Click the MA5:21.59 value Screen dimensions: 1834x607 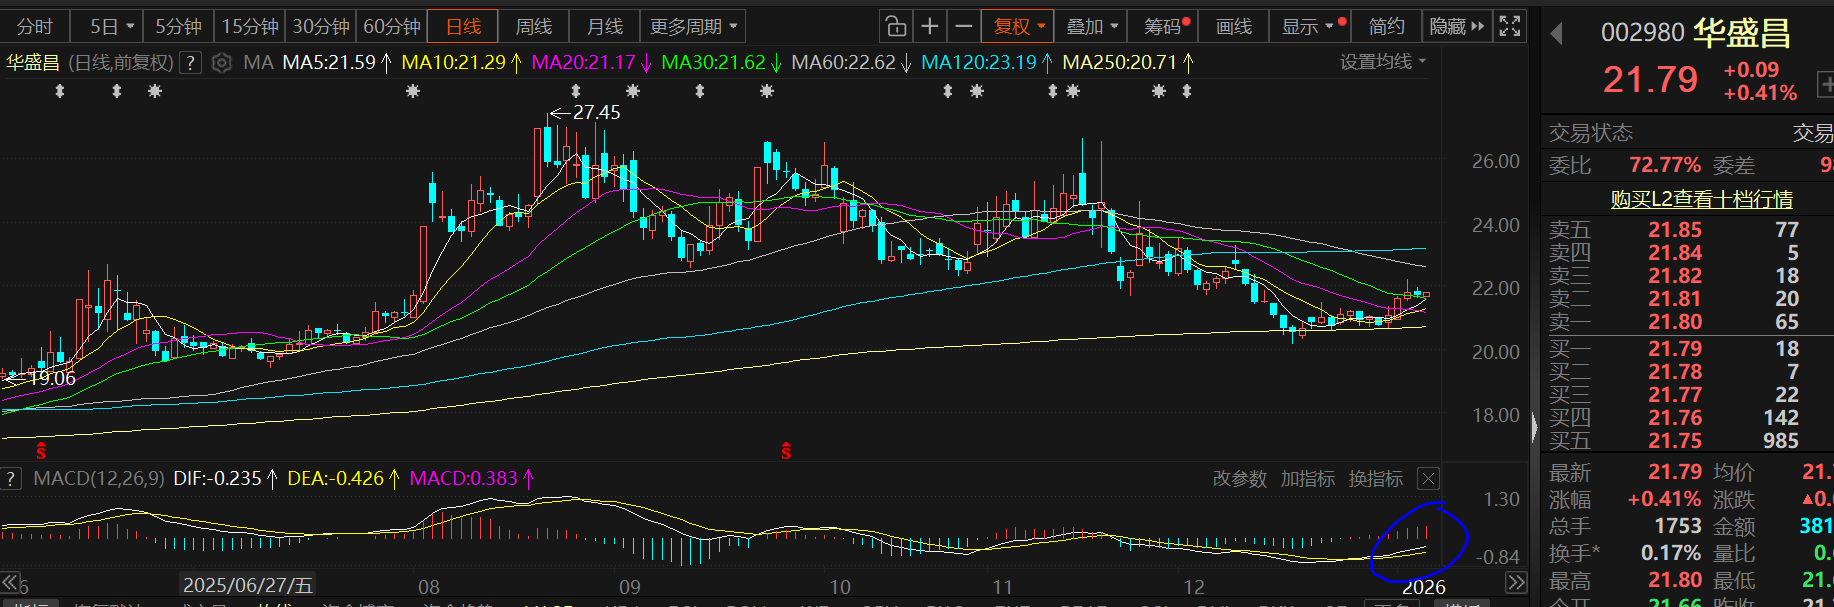pyautogui.click(x=329, y=62)
